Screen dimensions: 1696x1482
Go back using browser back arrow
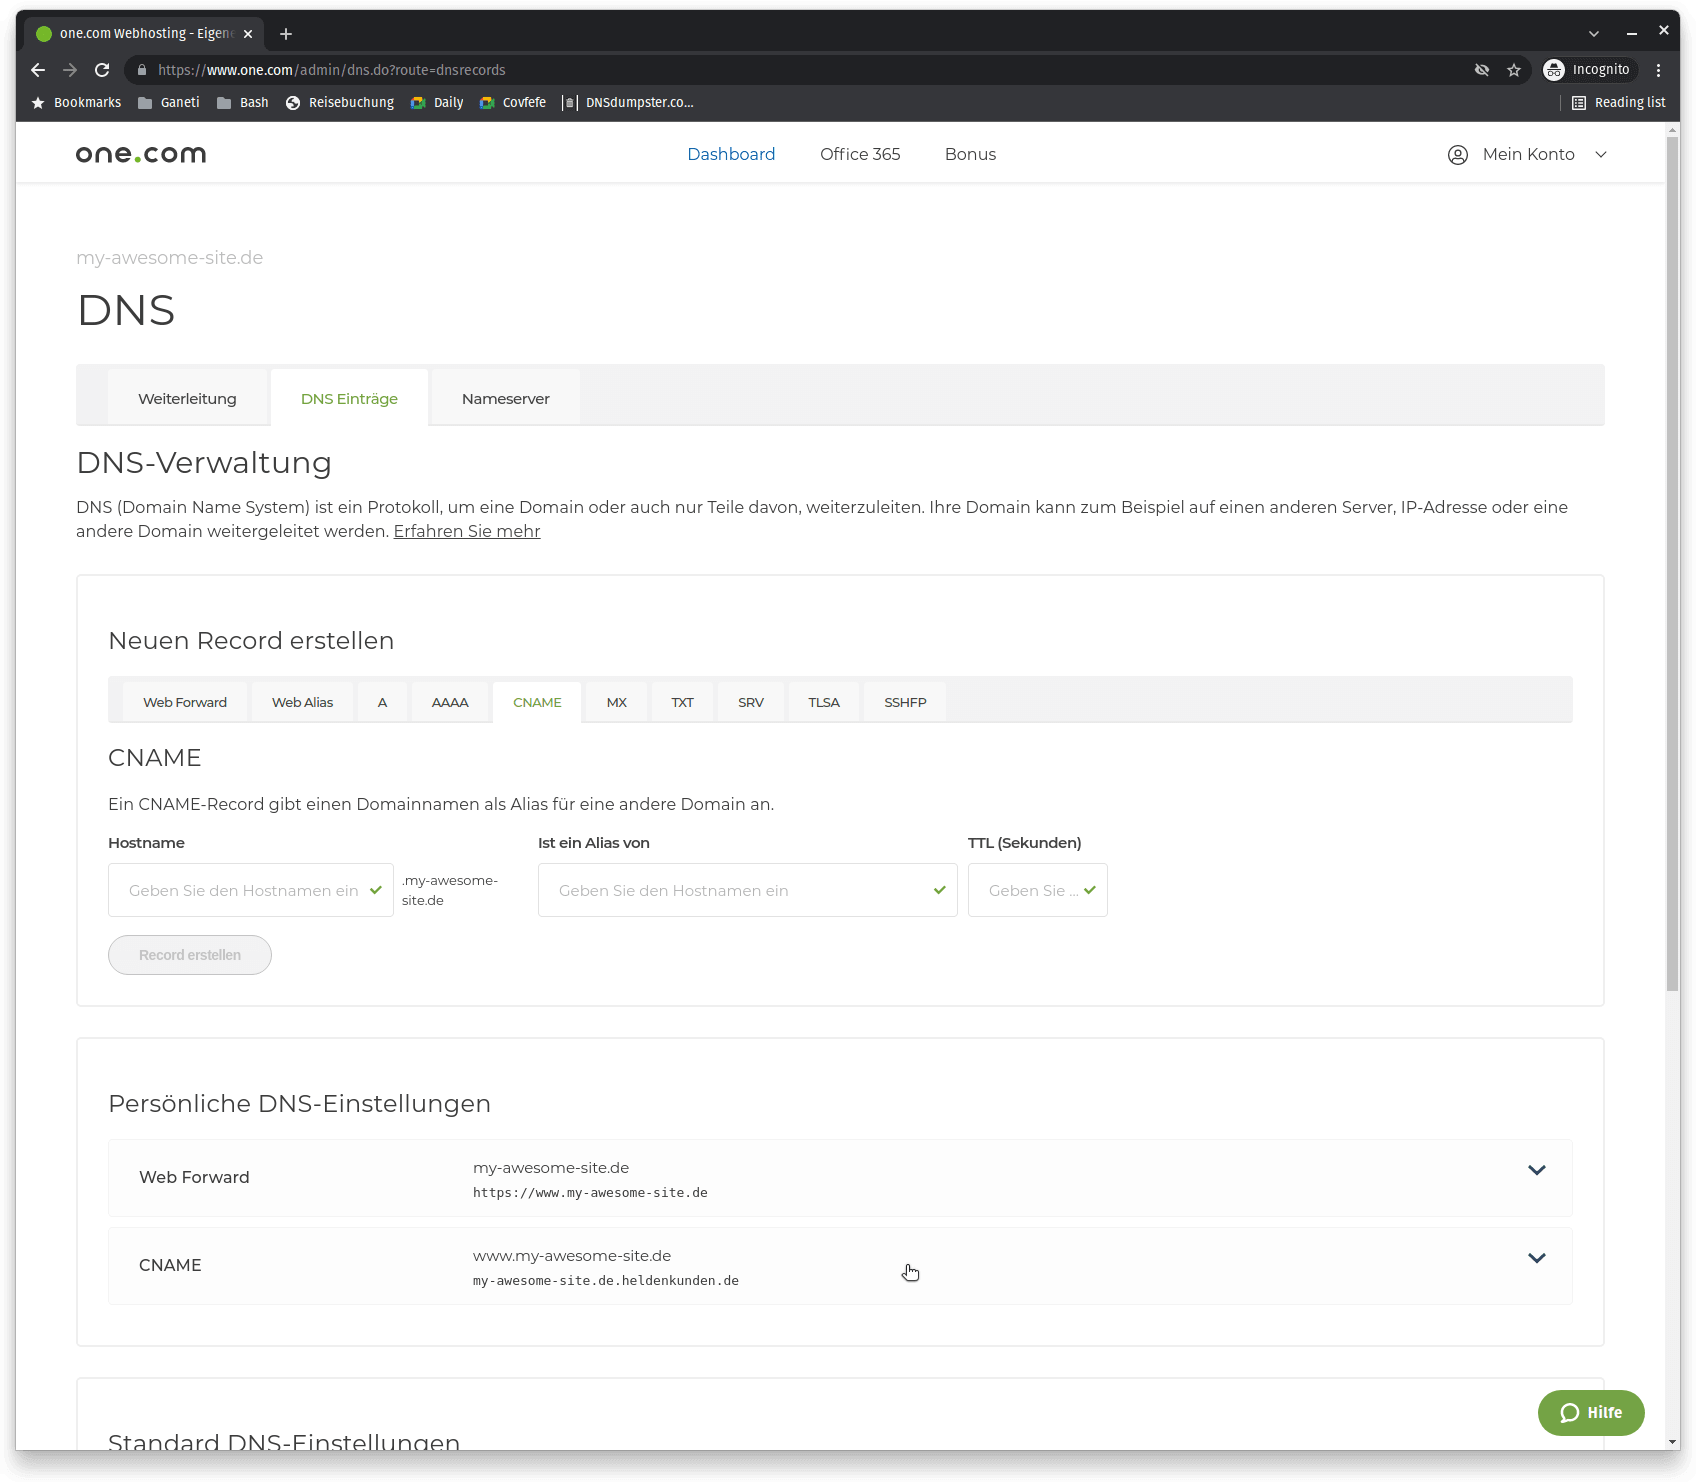pyautogui.click(x=38, y=70)
